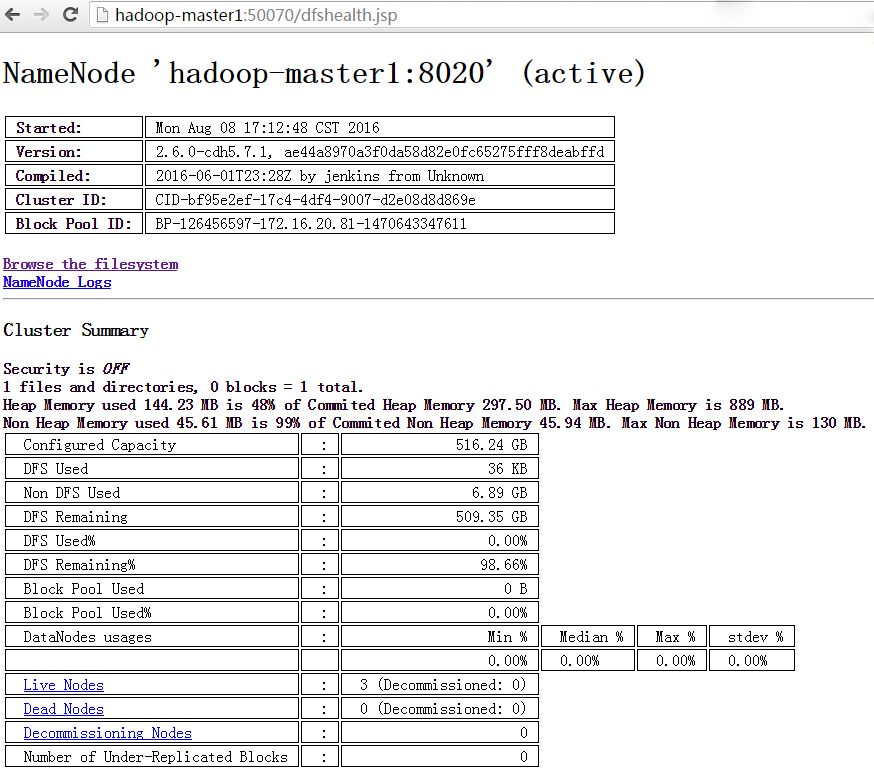The height and width of the screenshot is (779, 874).
Task: Select the 516.24 GB capacity value
Action: (492, 445)
